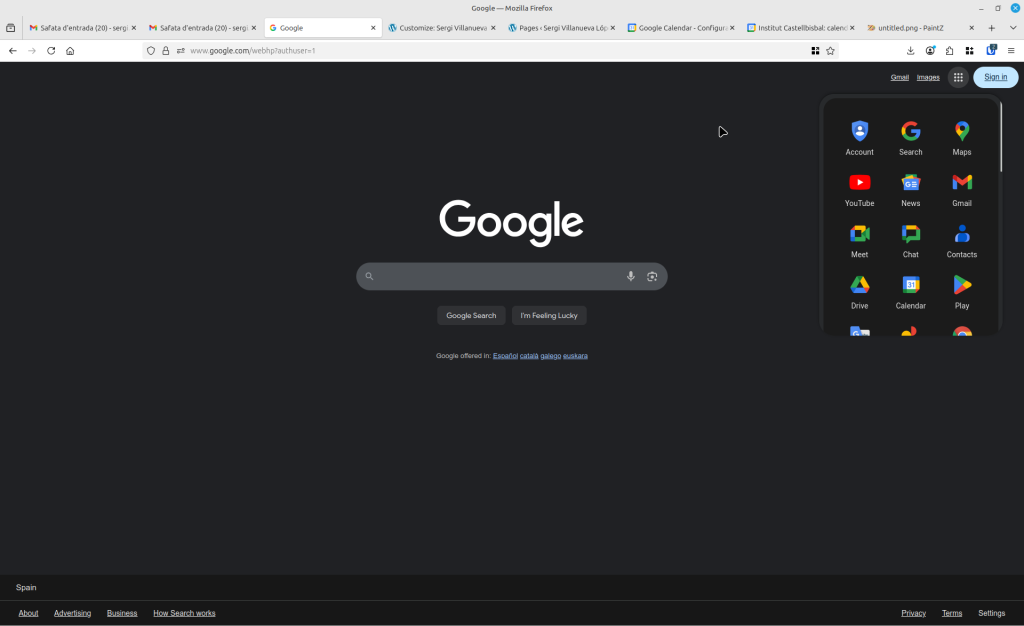Open Calendar from the apps grid
The height and width of the screenshot is (626, 1024).
pos(910,291)
